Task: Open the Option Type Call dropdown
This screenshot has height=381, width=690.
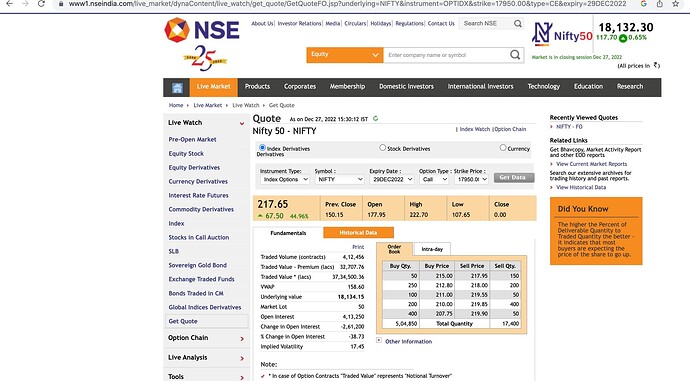Action: pyautogui.click(x=433, y=180)
